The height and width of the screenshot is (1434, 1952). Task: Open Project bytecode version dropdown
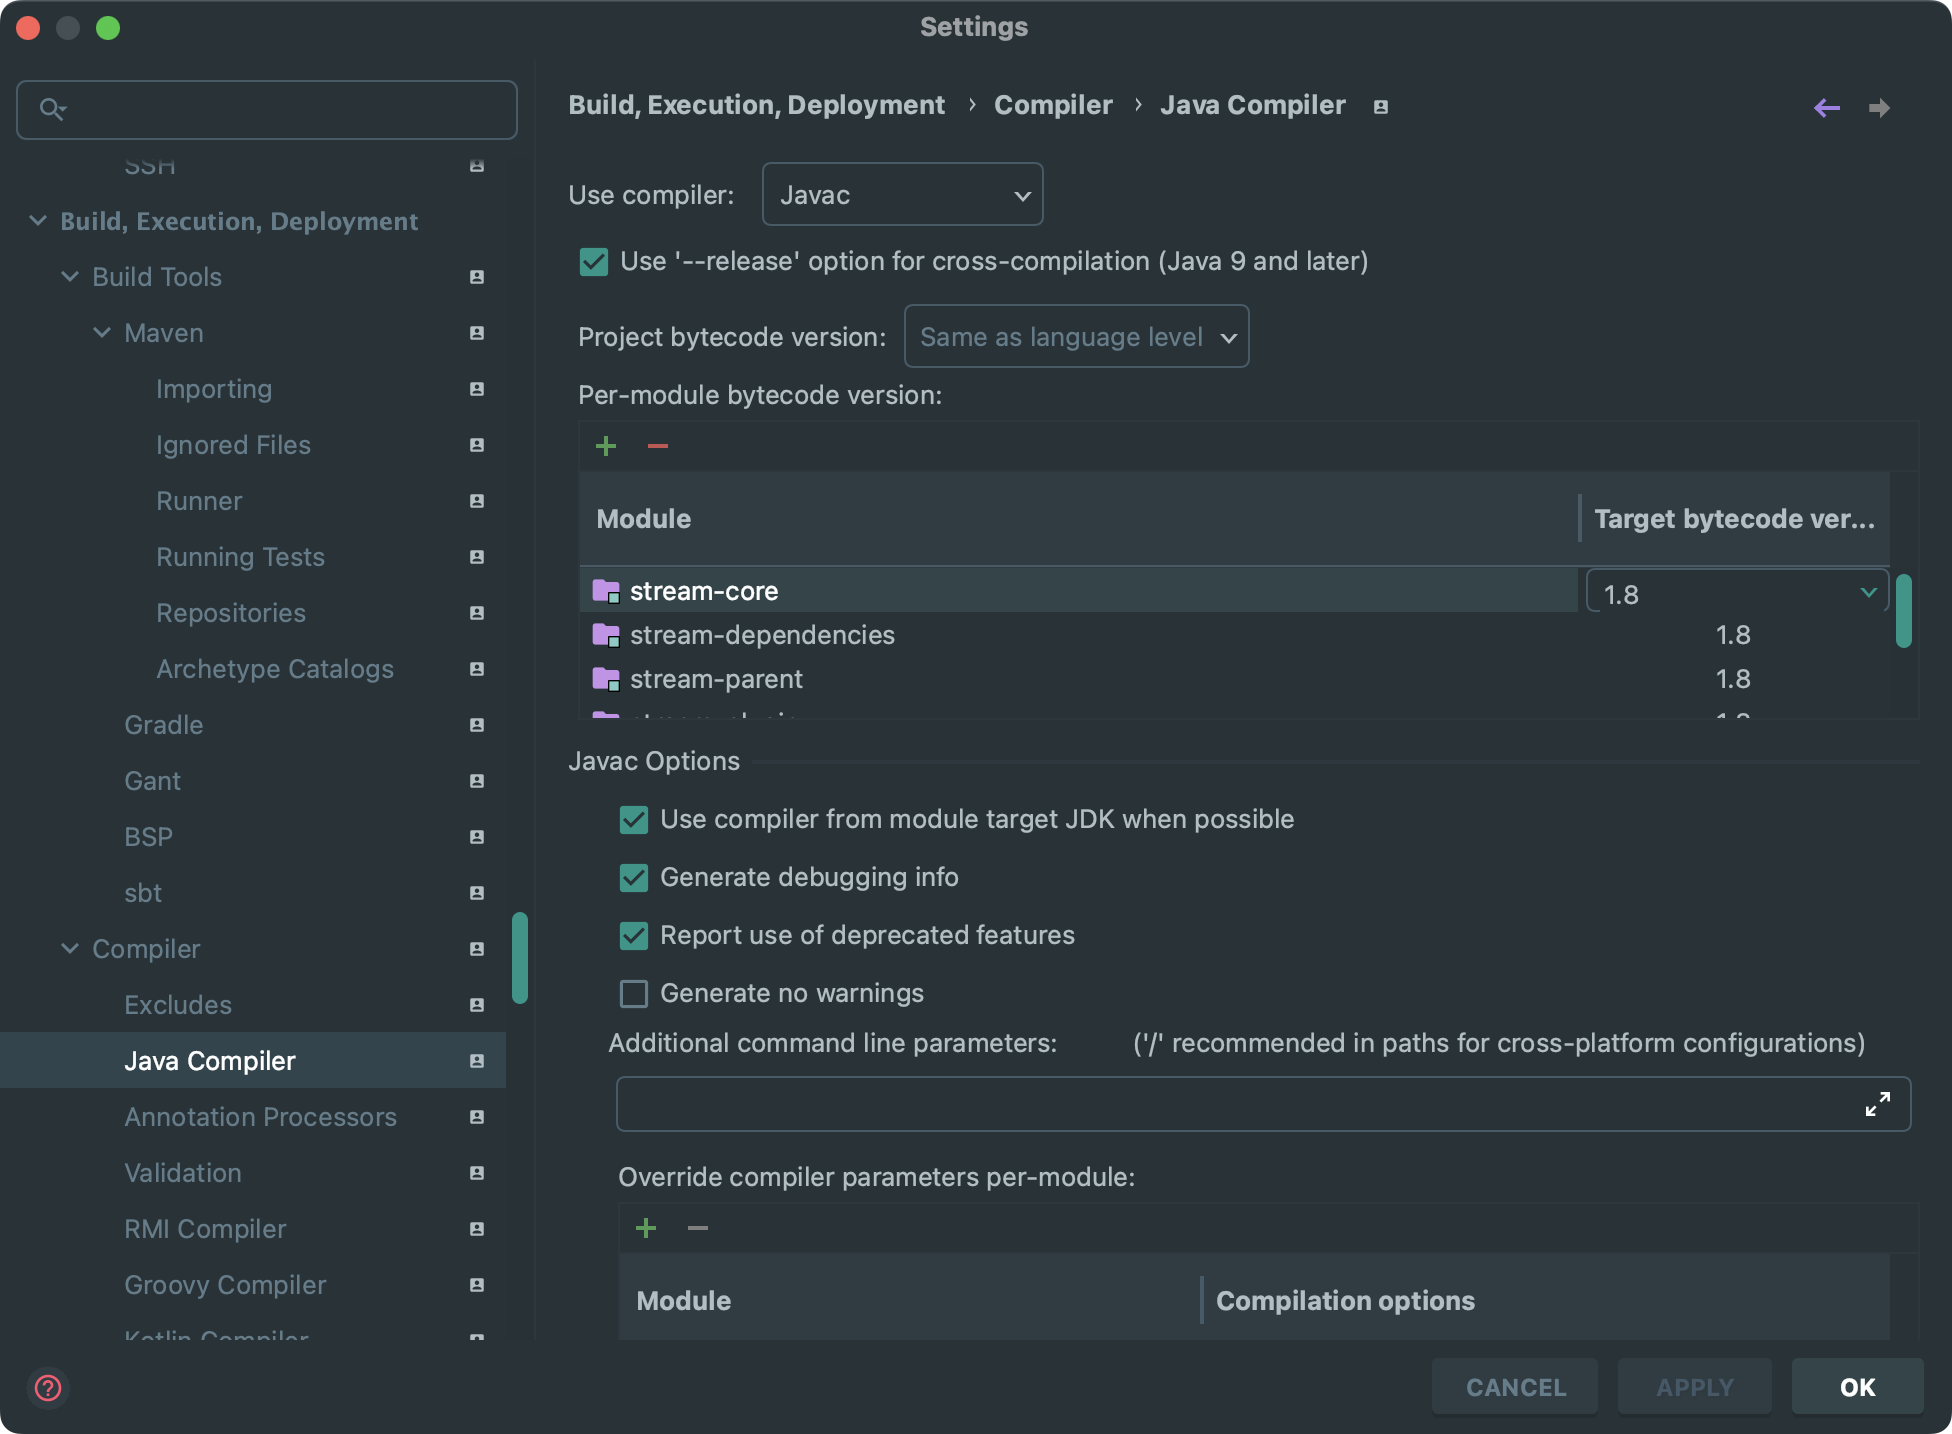[1076, 337]
